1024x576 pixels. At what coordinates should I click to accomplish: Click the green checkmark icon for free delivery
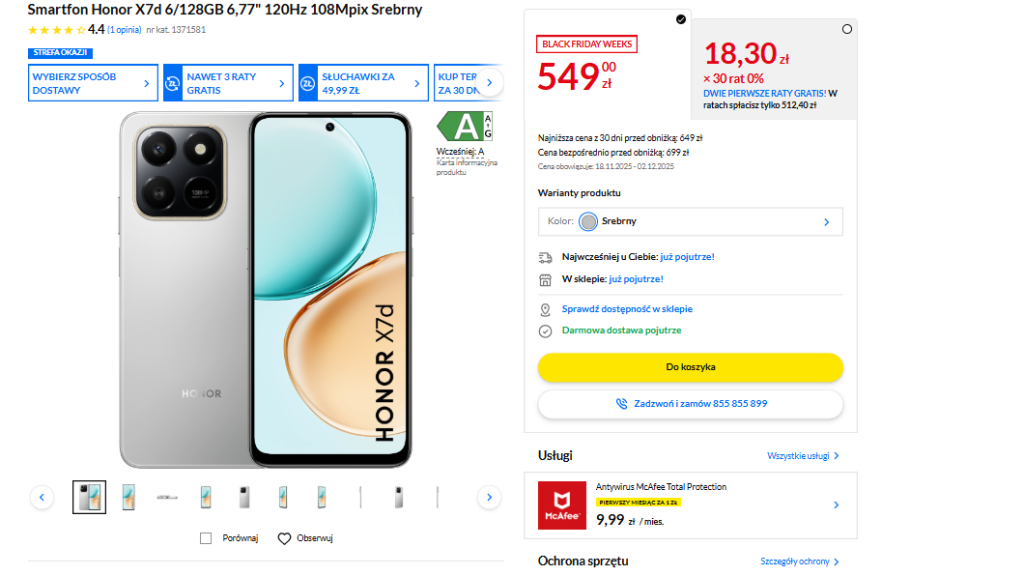[x=544, y=328]
